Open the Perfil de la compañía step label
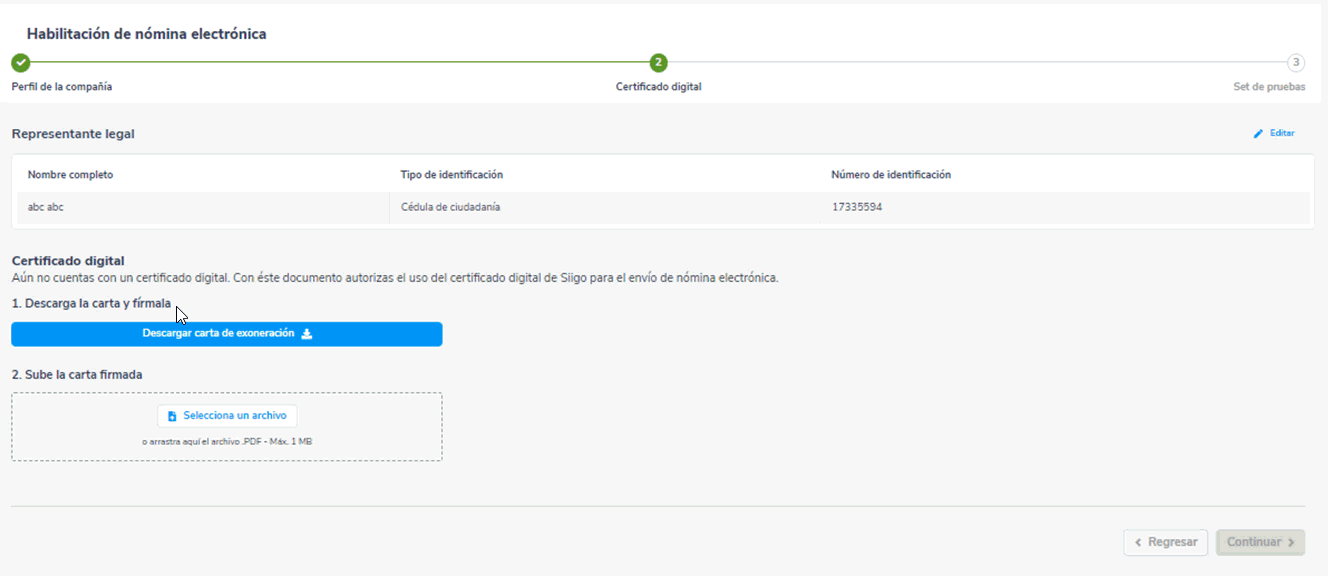This screenshot has height=576, width=1328. [x=62, y=87]
